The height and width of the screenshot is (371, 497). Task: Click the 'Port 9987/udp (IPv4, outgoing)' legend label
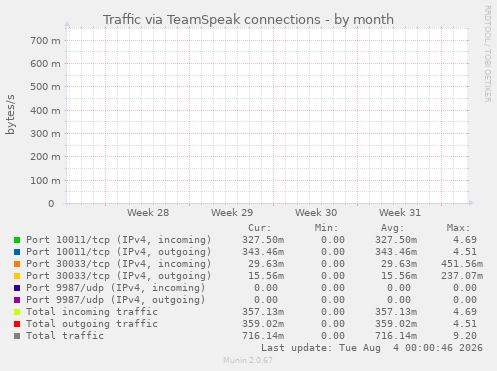(x=116, y=300)
